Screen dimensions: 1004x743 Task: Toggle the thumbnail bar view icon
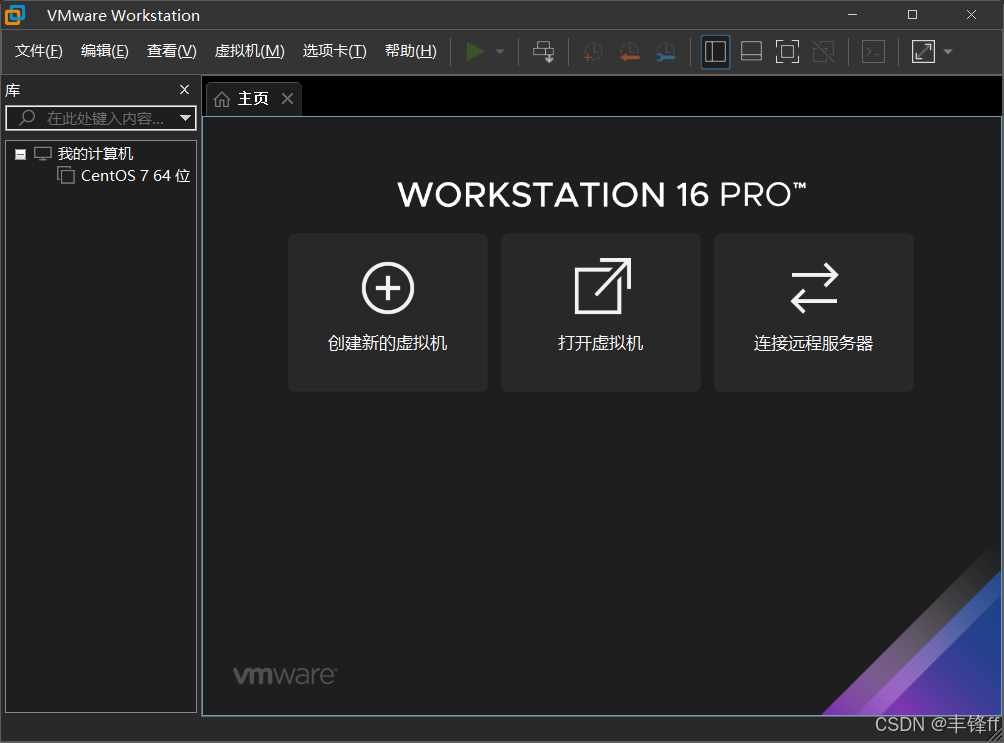point(751,52)
